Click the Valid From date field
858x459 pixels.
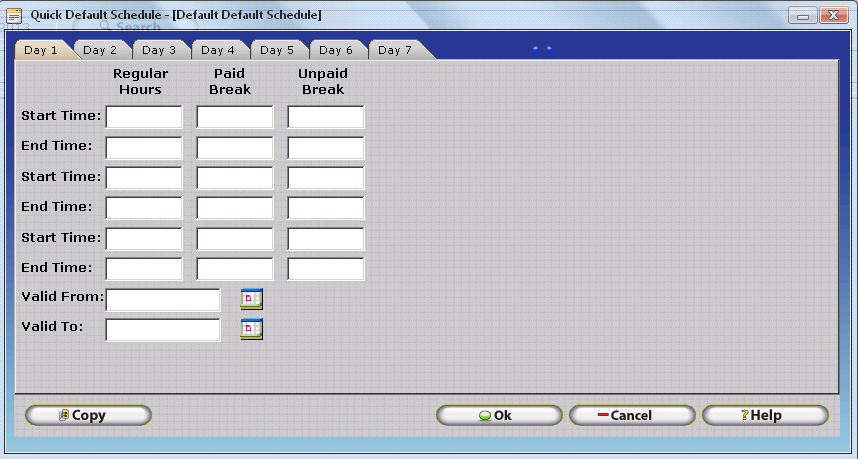click(163, 299)
